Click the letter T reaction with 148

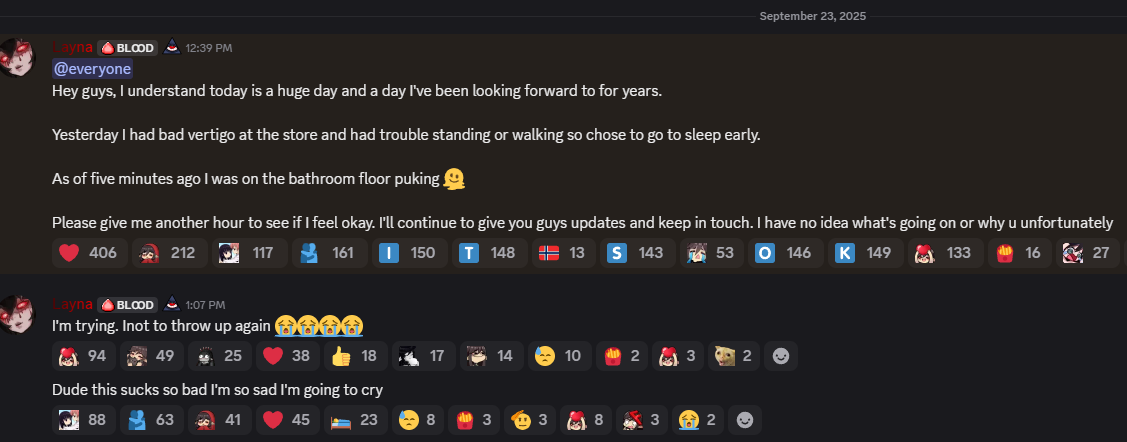489,253
